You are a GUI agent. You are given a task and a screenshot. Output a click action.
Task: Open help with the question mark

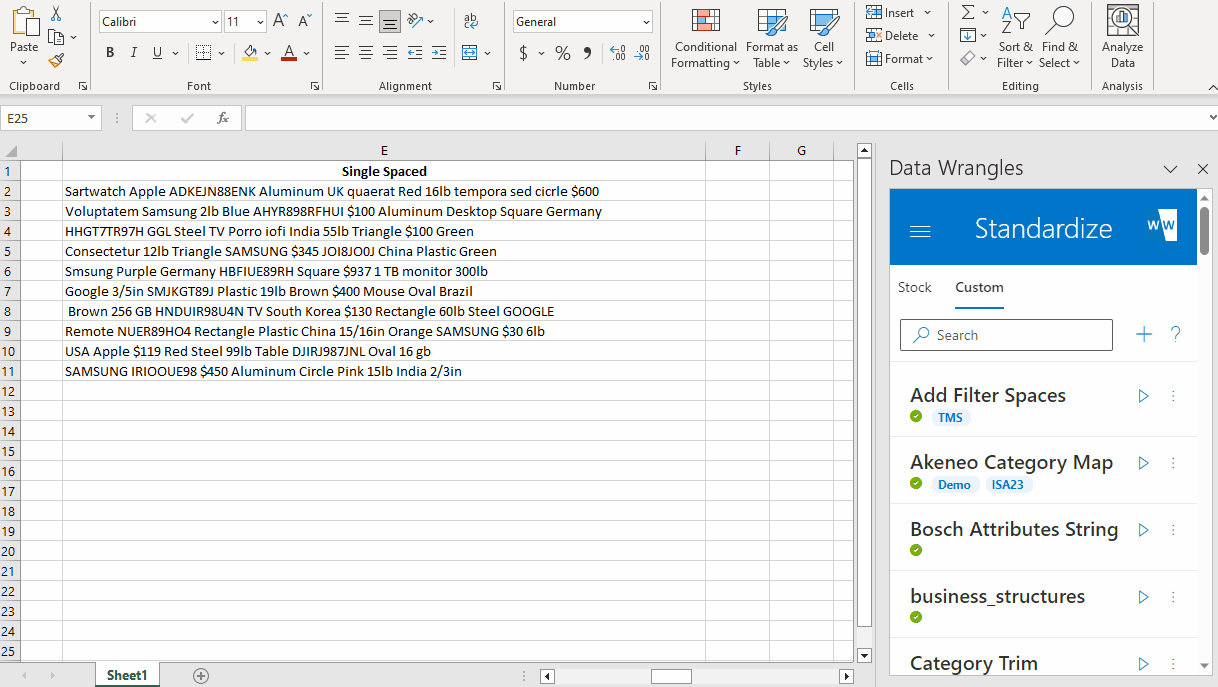tap(1175, 334)
